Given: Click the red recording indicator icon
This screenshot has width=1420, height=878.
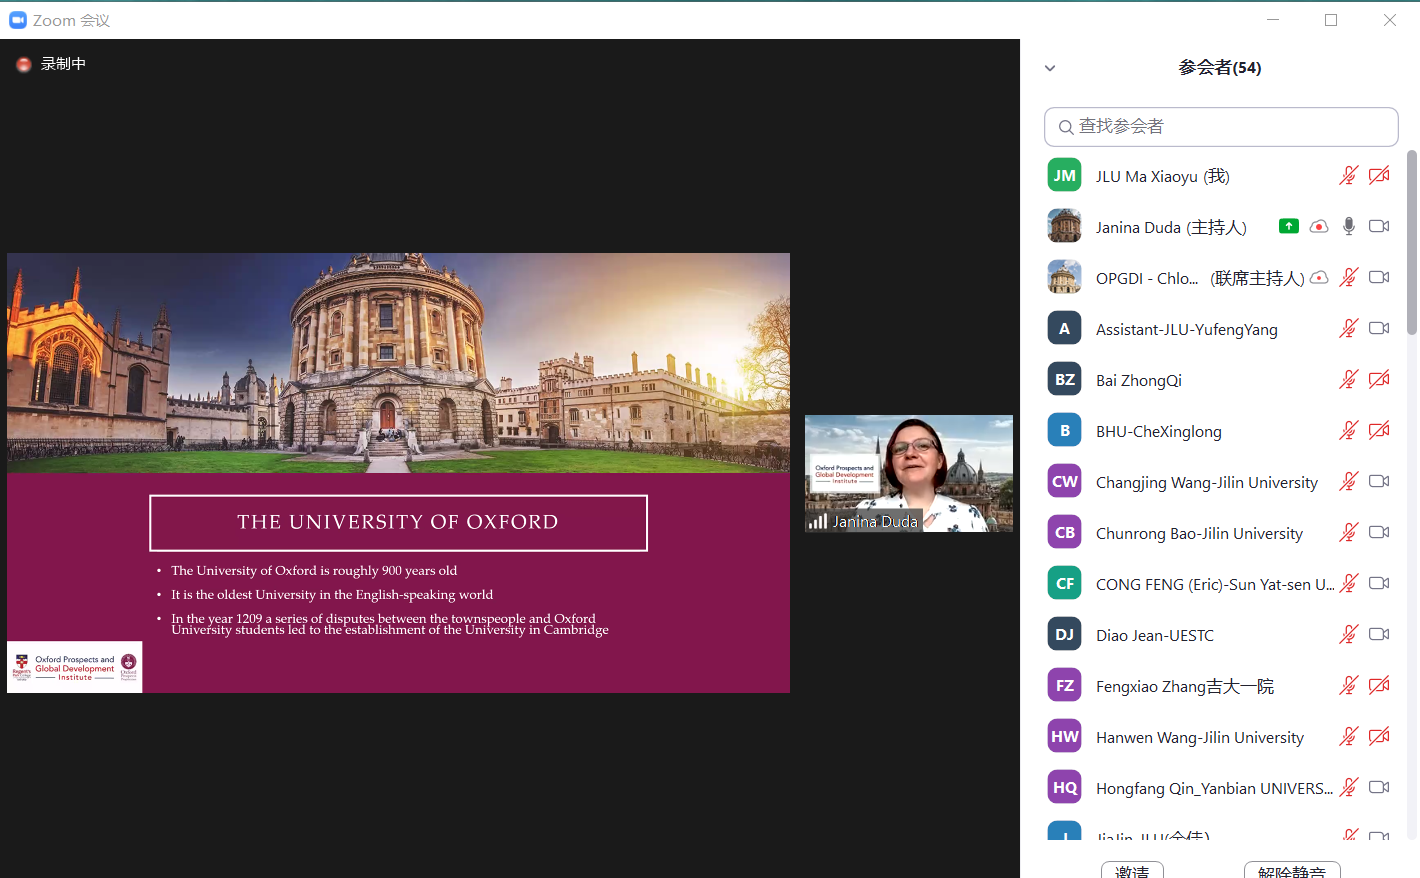Looking at the screenshot, I should [24, 64].
